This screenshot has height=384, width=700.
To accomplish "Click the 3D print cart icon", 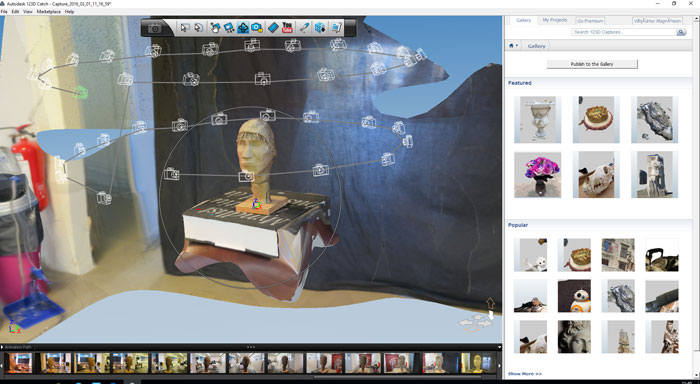I will pos(336,28).
